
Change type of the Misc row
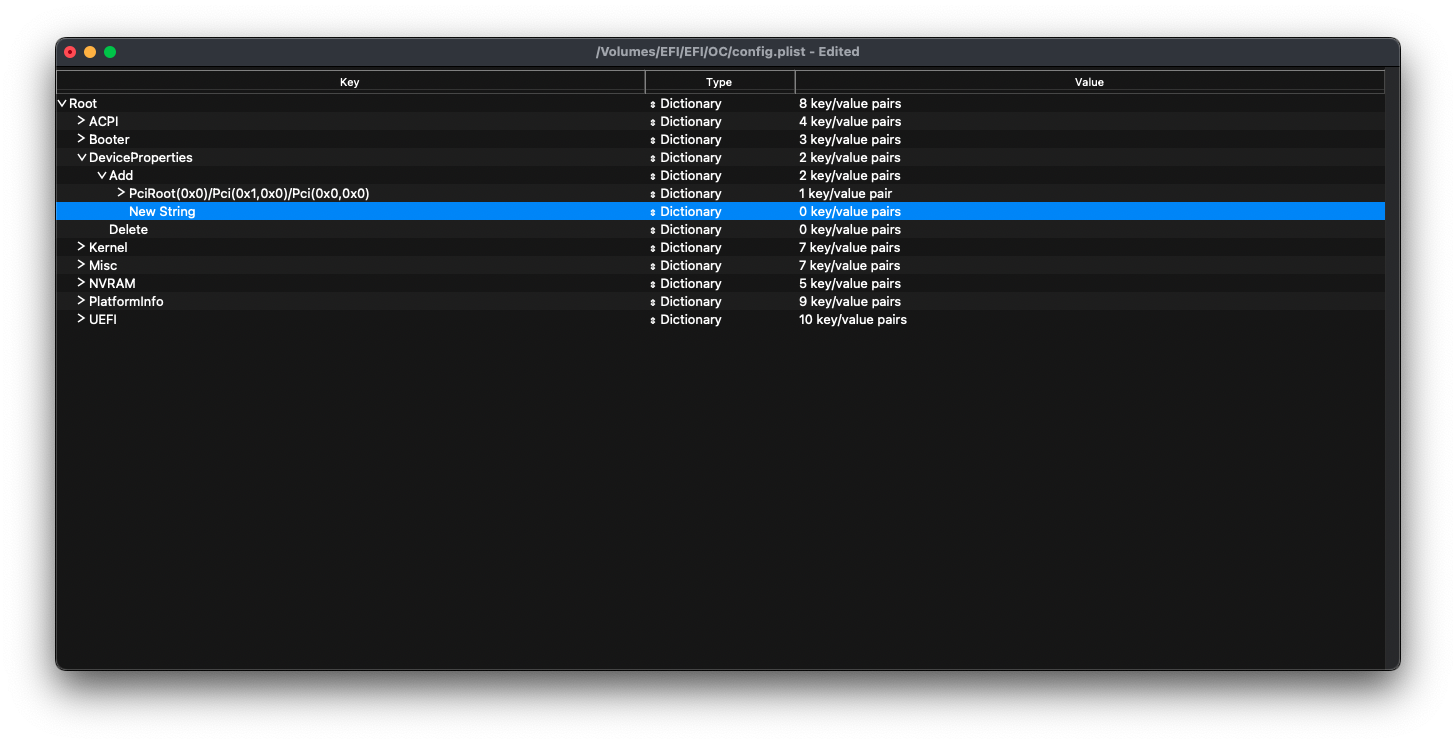pos(653,266)
